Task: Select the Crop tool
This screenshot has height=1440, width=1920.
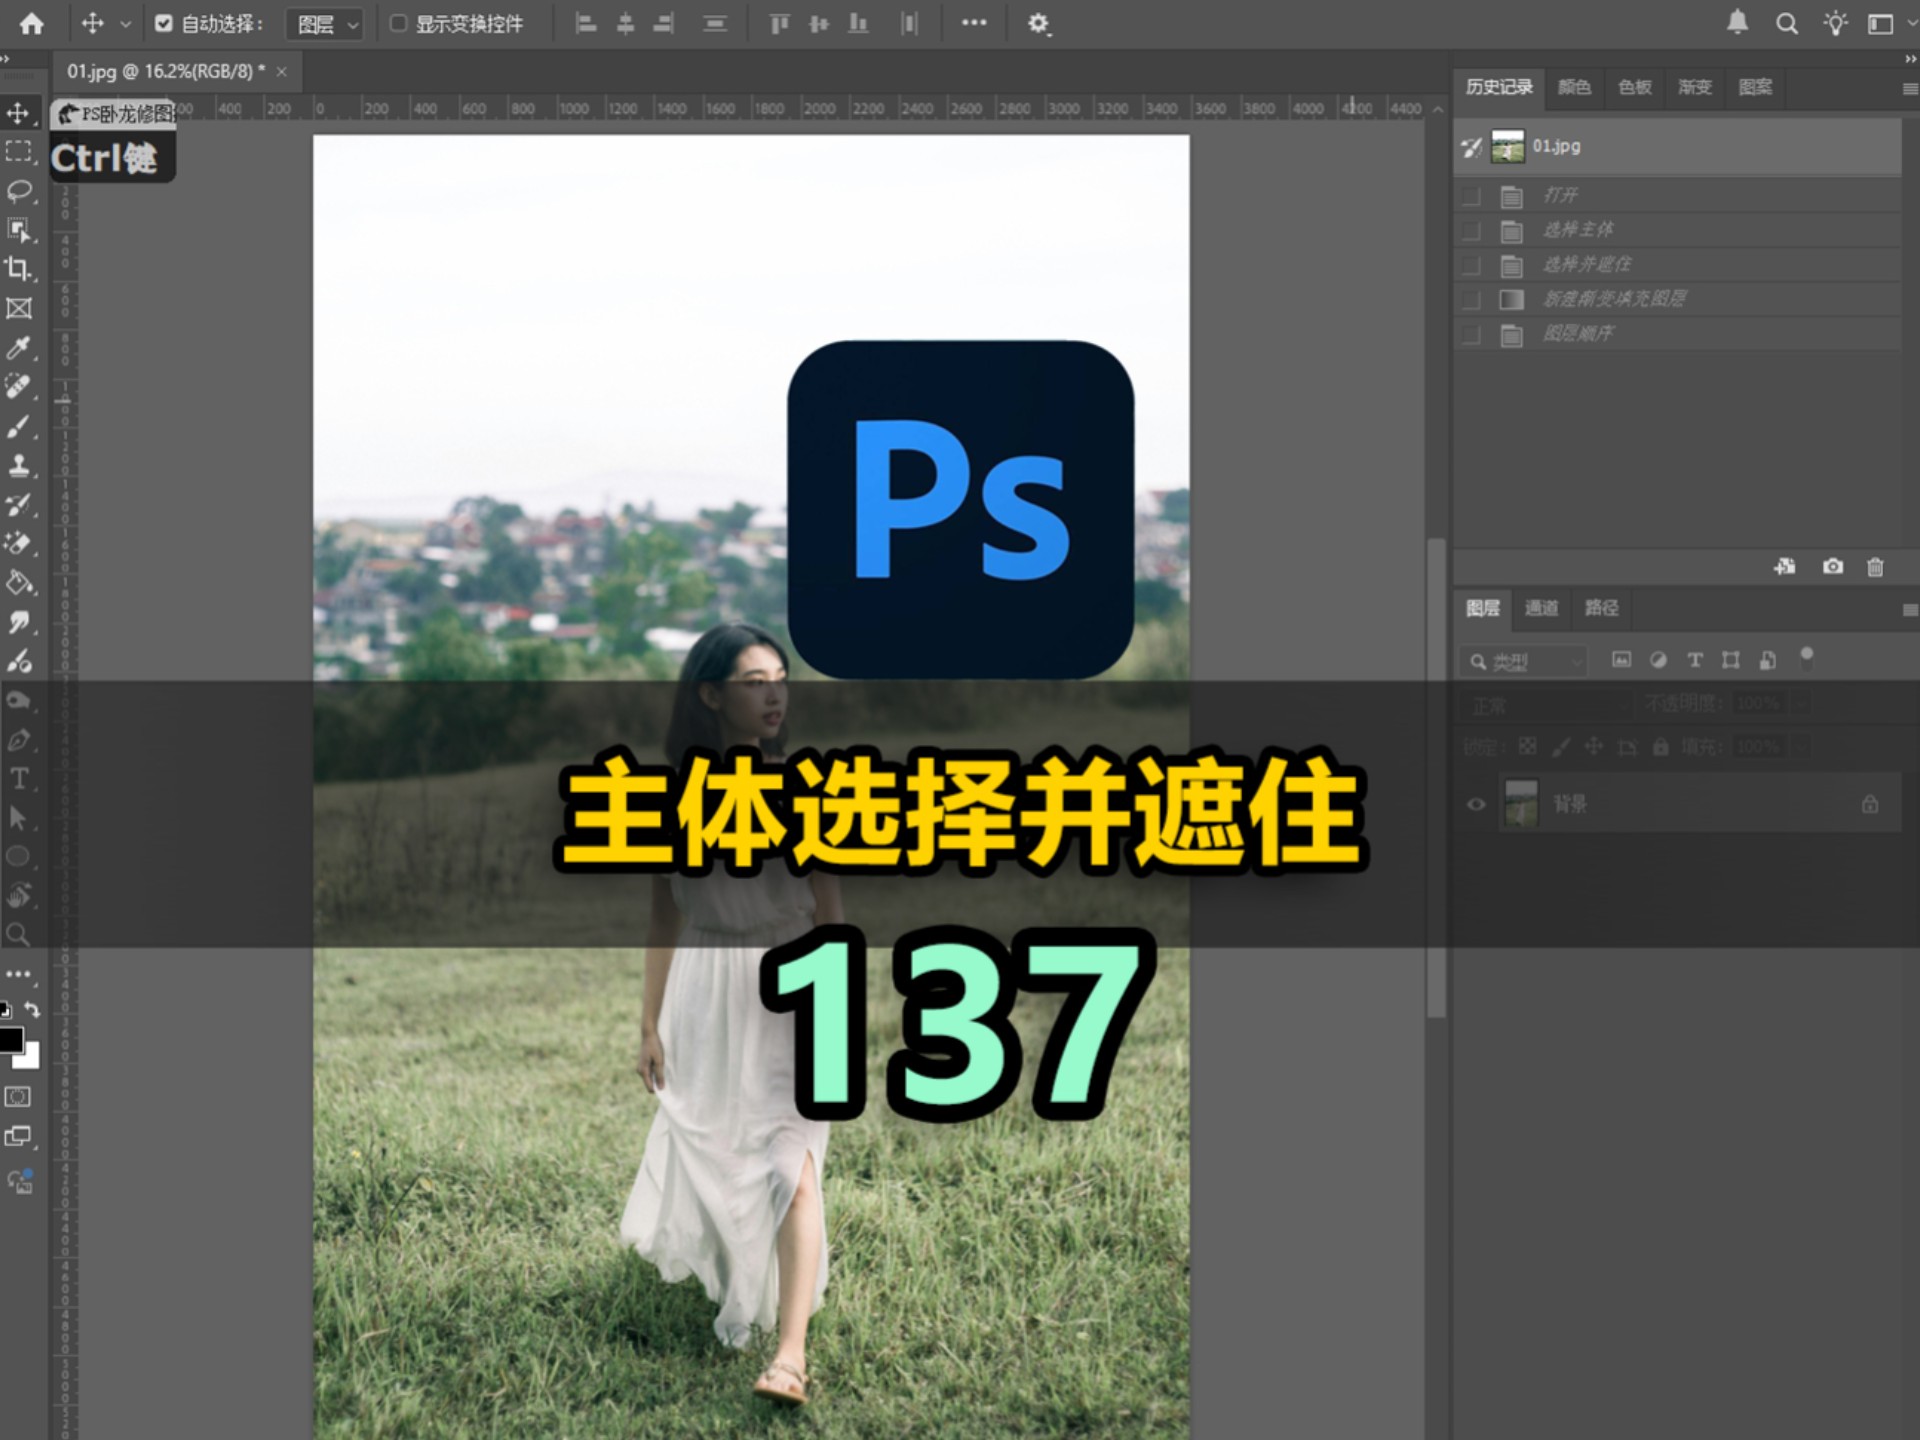Action: tap(18, 269)
